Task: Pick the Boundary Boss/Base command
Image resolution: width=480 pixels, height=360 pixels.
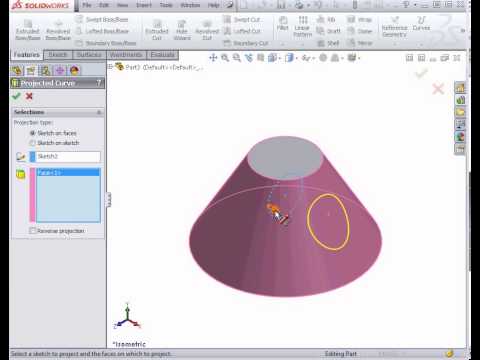Action: (x=106, y=43)
